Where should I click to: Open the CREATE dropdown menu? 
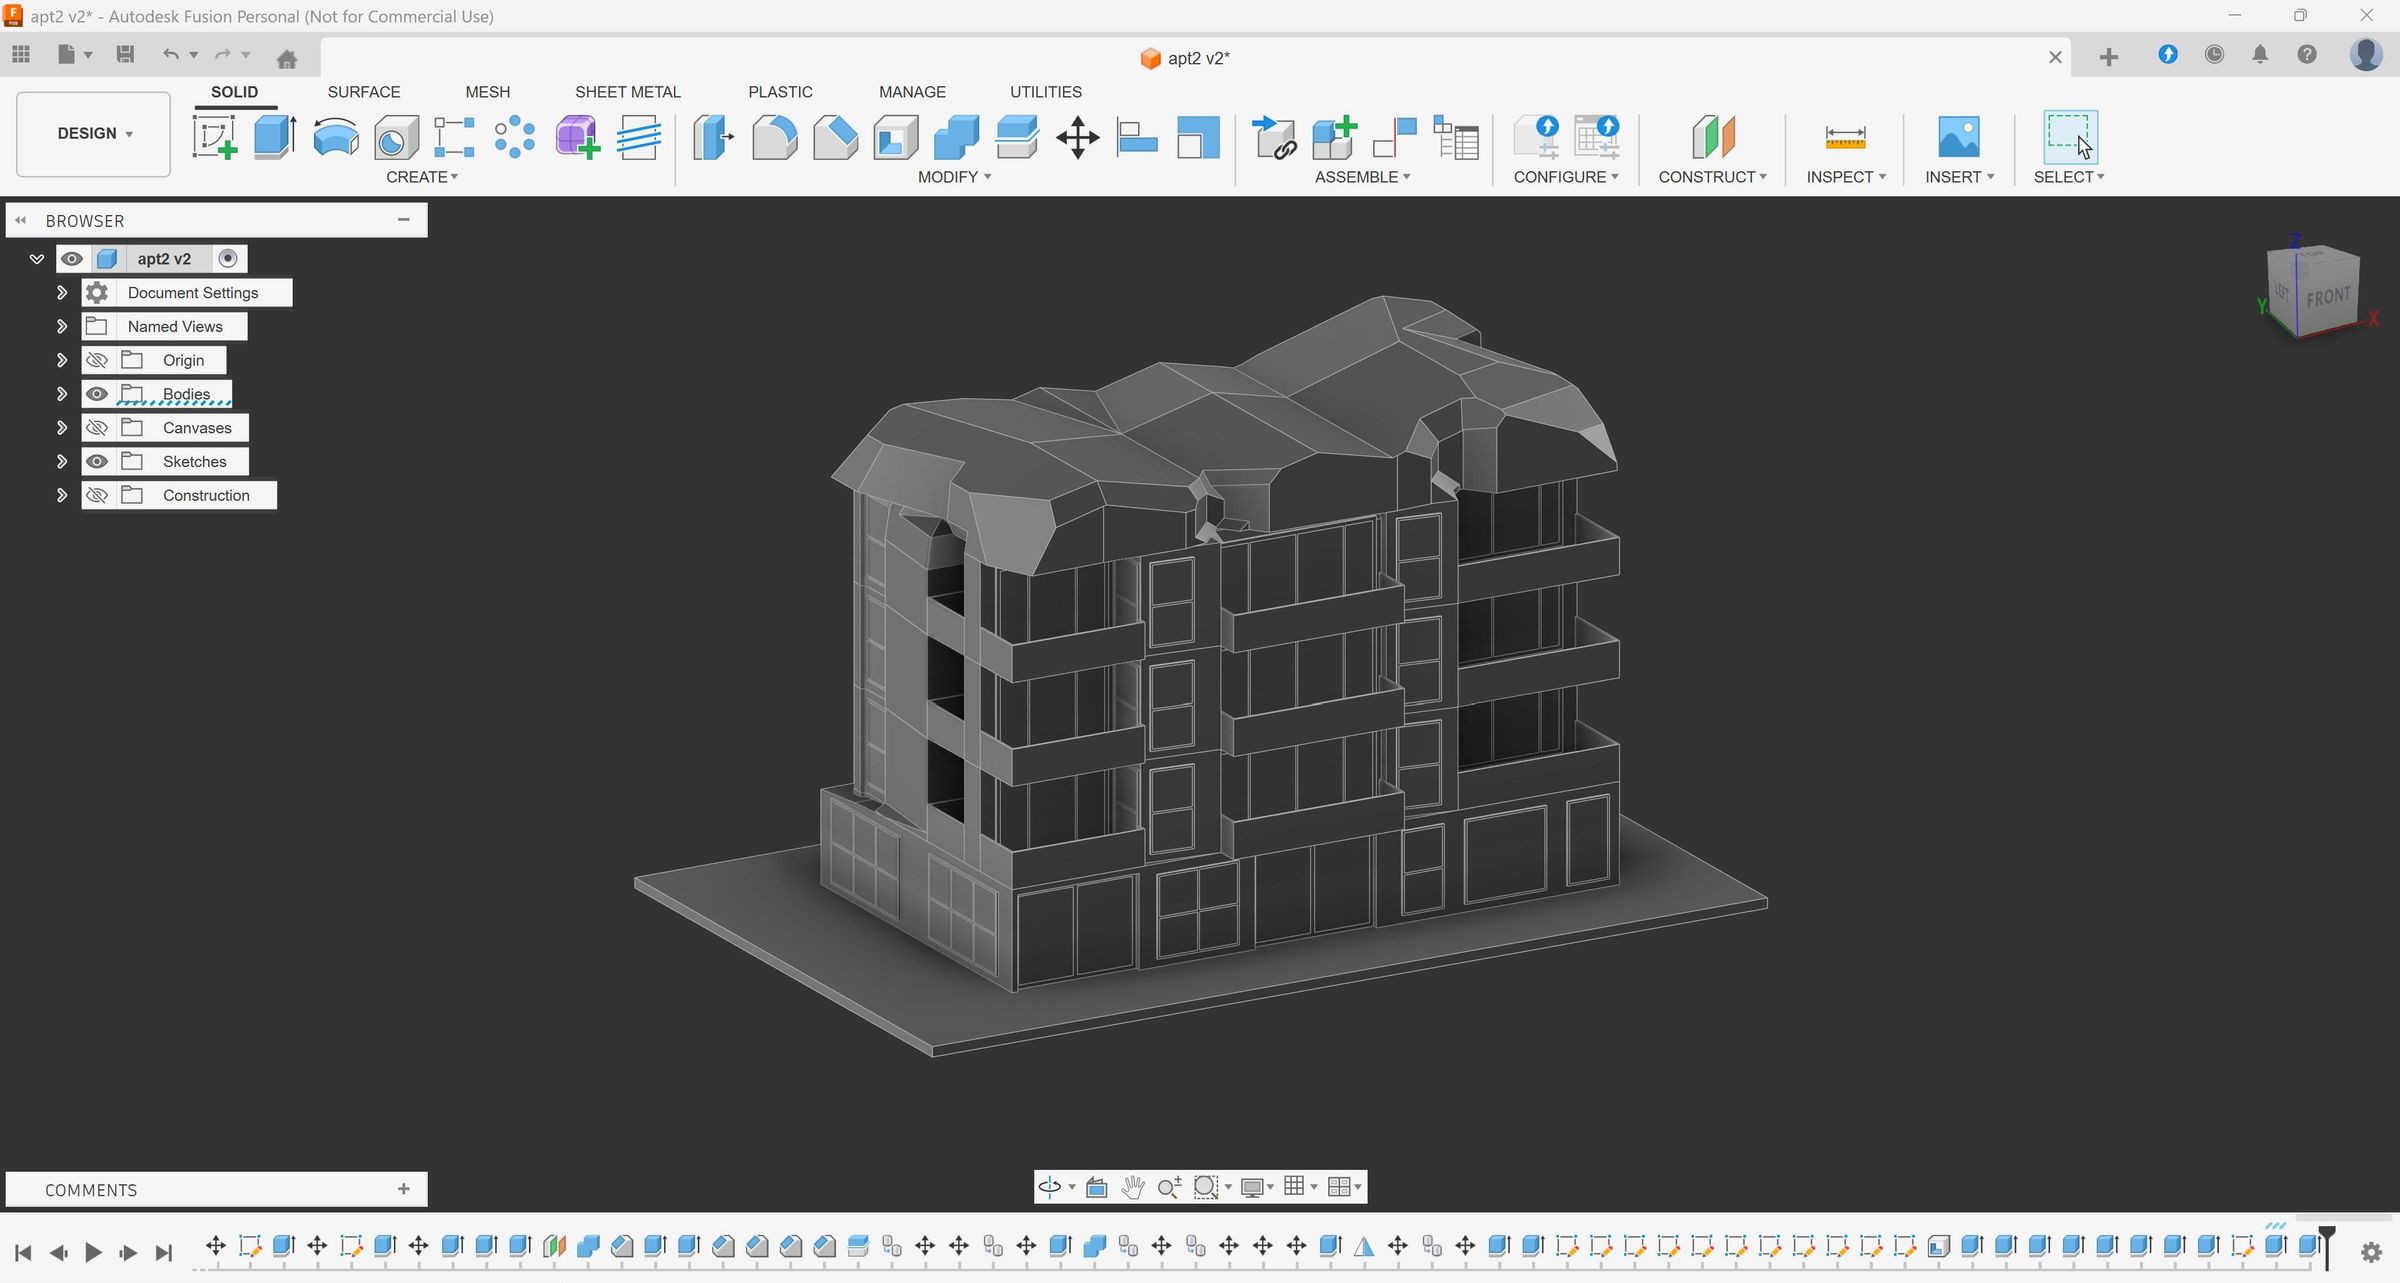pos(422,177)
